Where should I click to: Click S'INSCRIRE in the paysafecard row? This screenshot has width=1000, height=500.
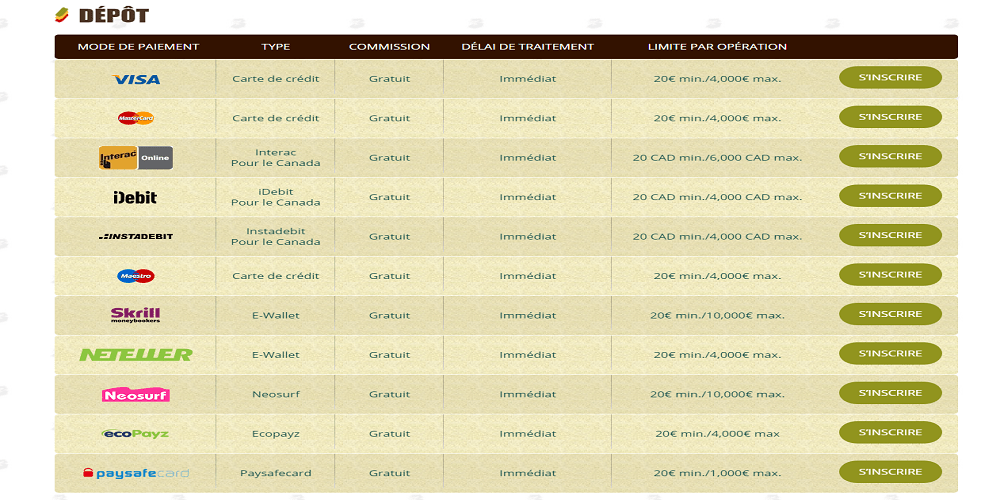pos(890,472)
